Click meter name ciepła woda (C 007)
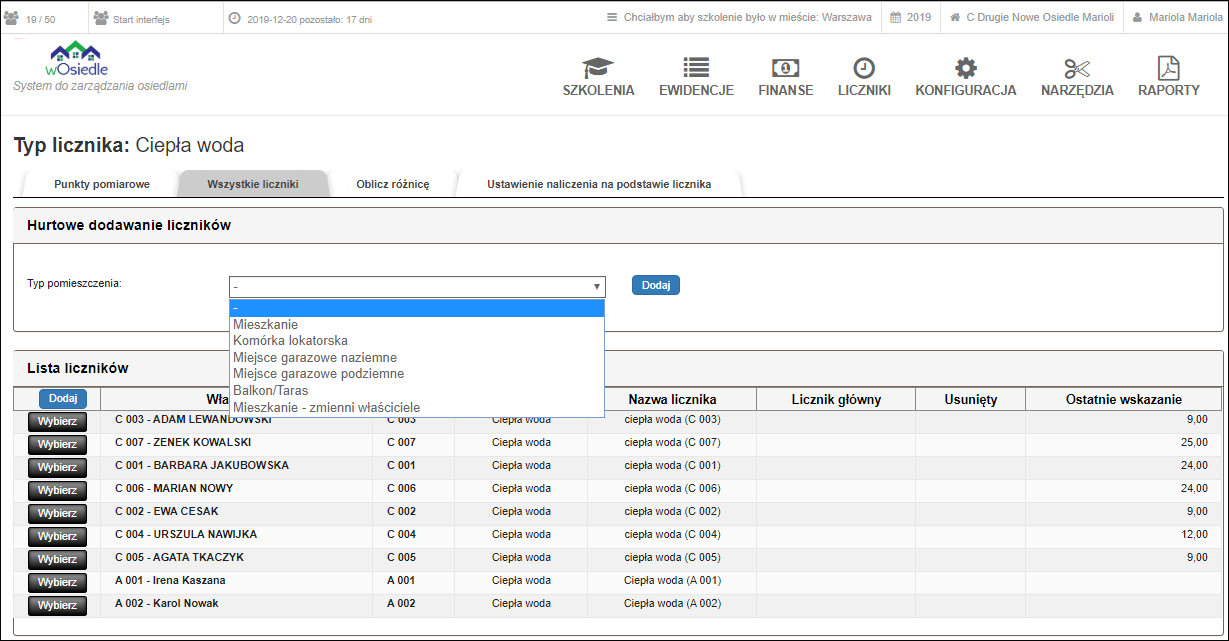 pyautogui.click(x=672, y=442)
